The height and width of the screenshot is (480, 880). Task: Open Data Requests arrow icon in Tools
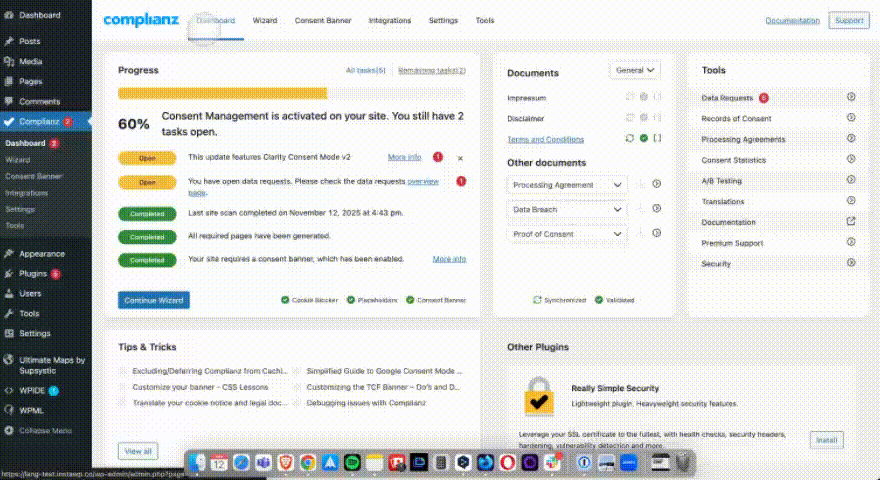point(851,97)
